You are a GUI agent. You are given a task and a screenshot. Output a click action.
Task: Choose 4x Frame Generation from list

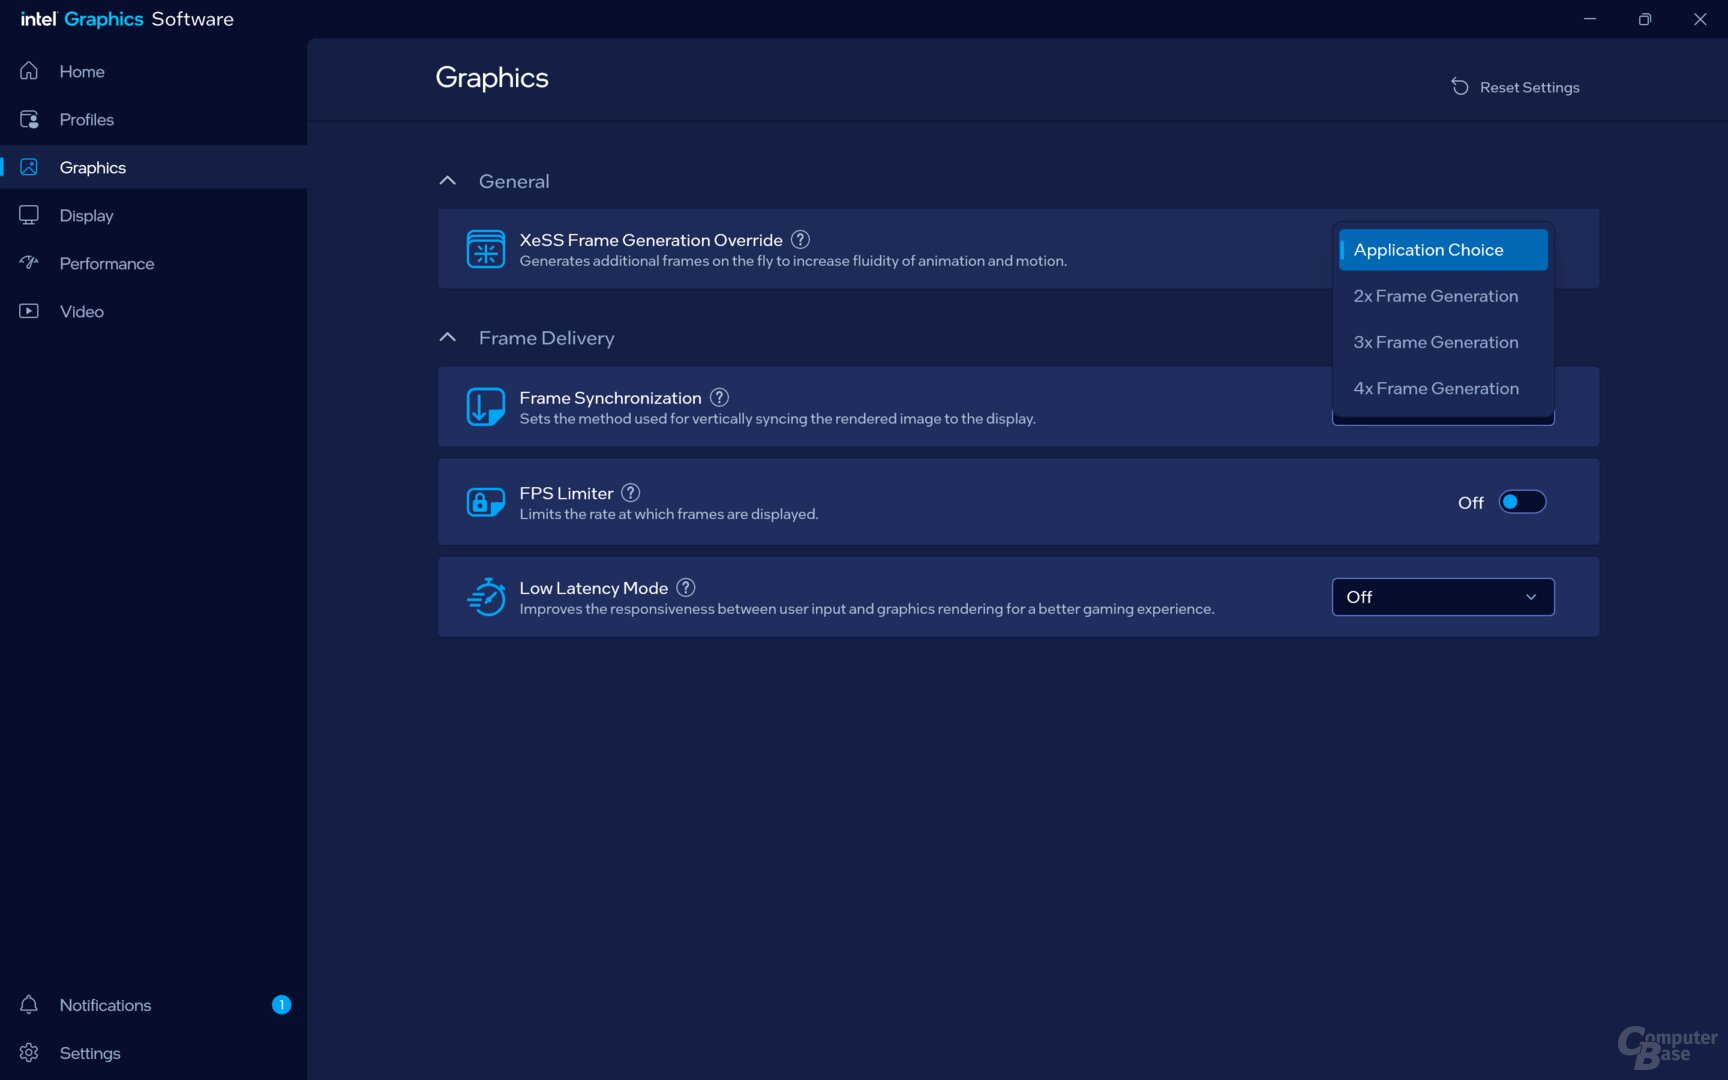tap(1435, 388)
